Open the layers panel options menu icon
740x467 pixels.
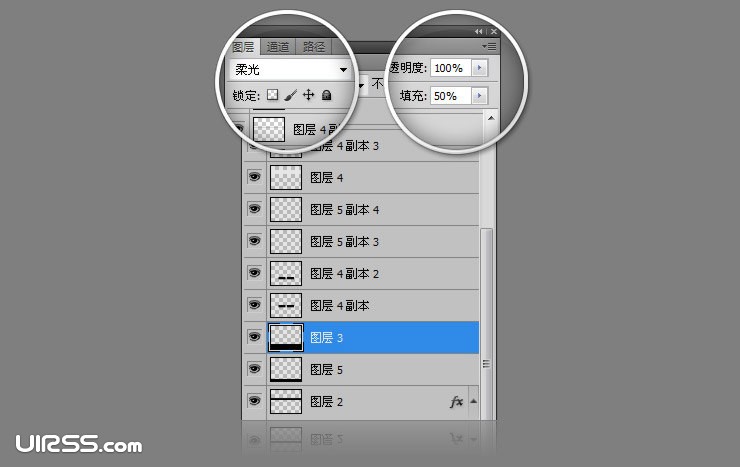(489, 46)
